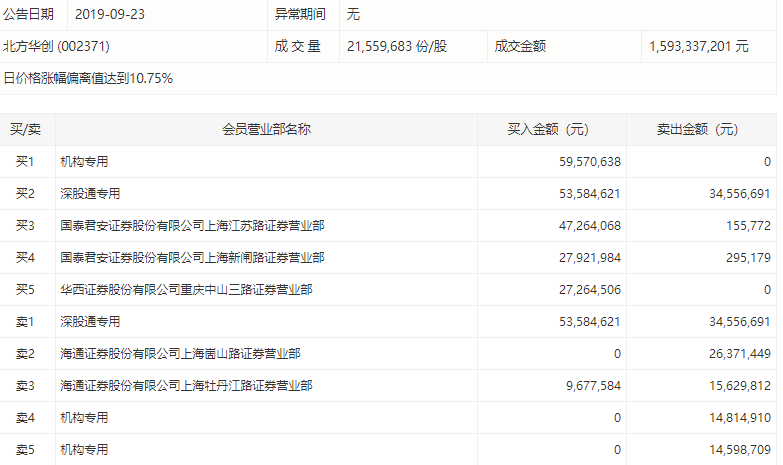Select the 异常期间 value 无

353,14
